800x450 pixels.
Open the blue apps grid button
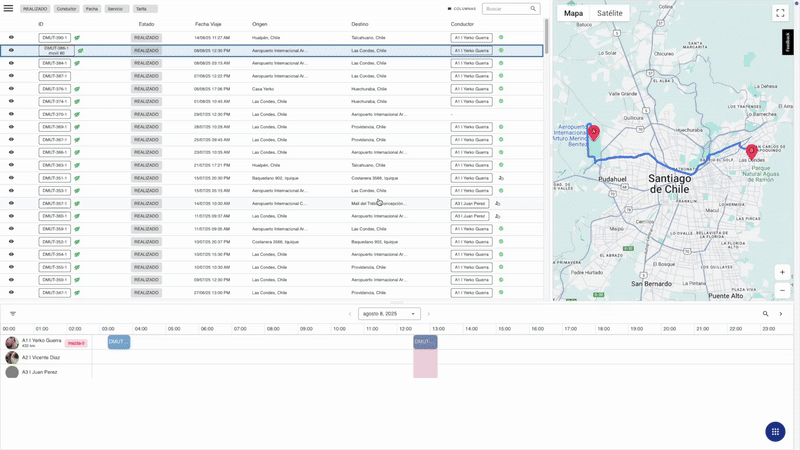tap(775, 432)
